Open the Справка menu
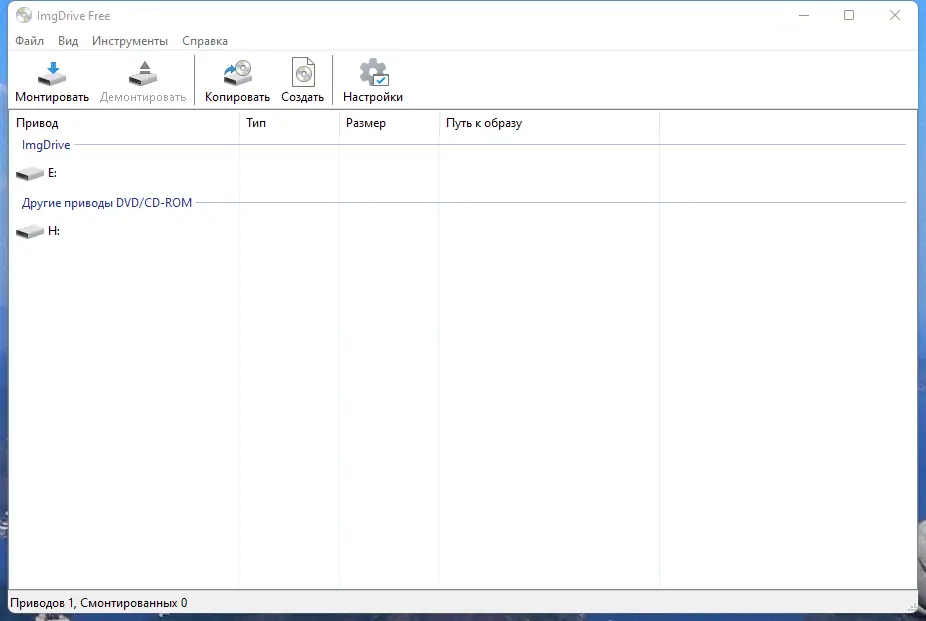Image resolution: width=926 pixels, height=621 pixels. (205, 41)
